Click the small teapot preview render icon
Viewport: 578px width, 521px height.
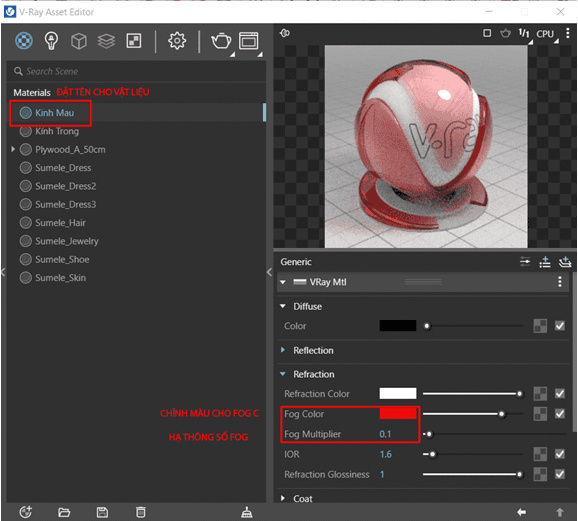(505, 33)
